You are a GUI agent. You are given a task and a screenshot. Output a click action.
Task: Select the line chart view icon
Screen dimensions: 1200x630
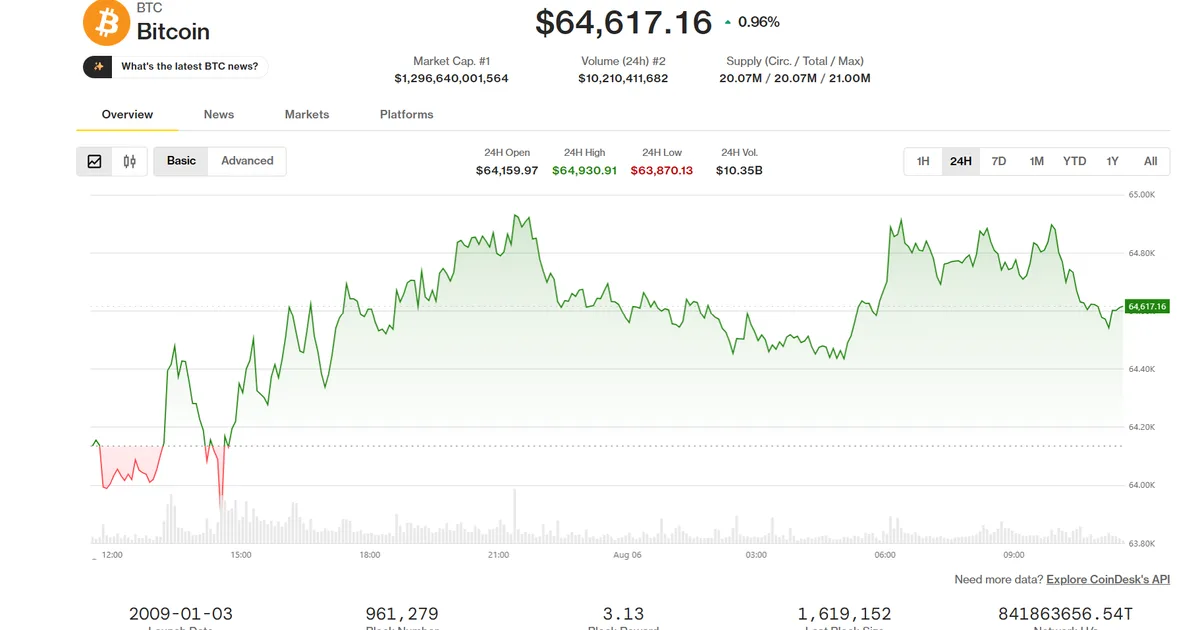click(95, 161)
